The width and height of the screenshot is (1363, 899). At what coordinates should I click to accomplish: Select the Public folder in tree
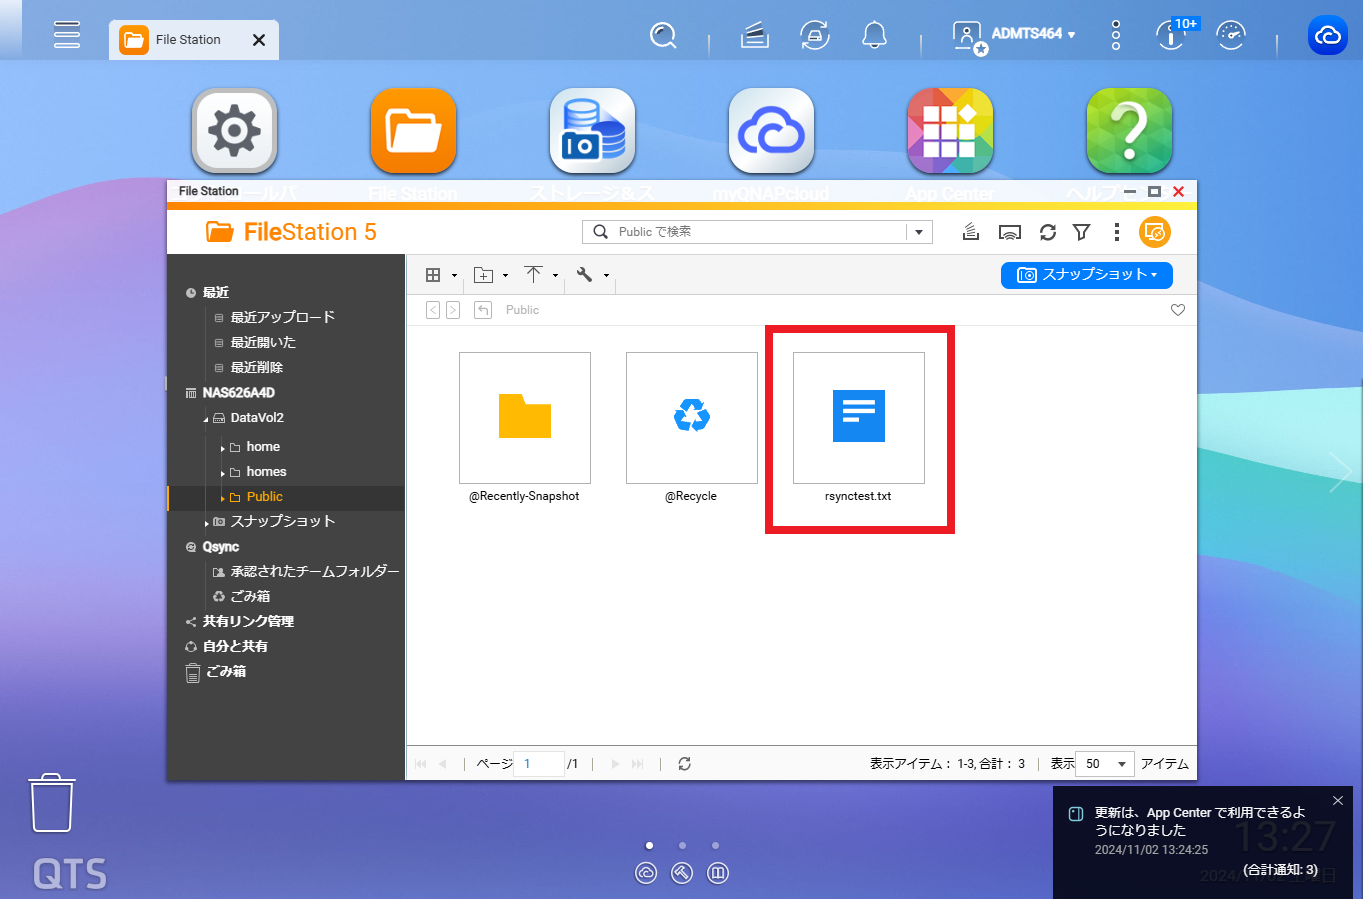pyautogui.click(x=264, y=497)
